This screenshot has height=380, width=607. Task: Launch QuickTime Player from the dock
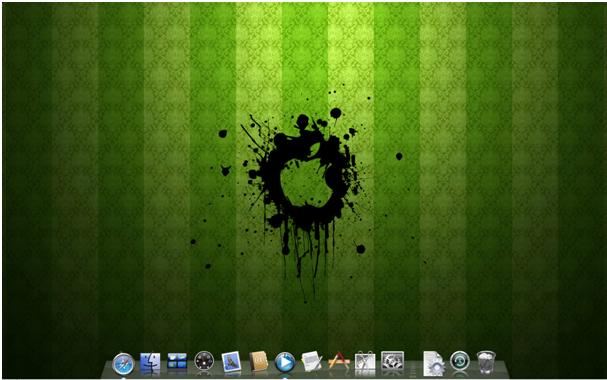285,363
